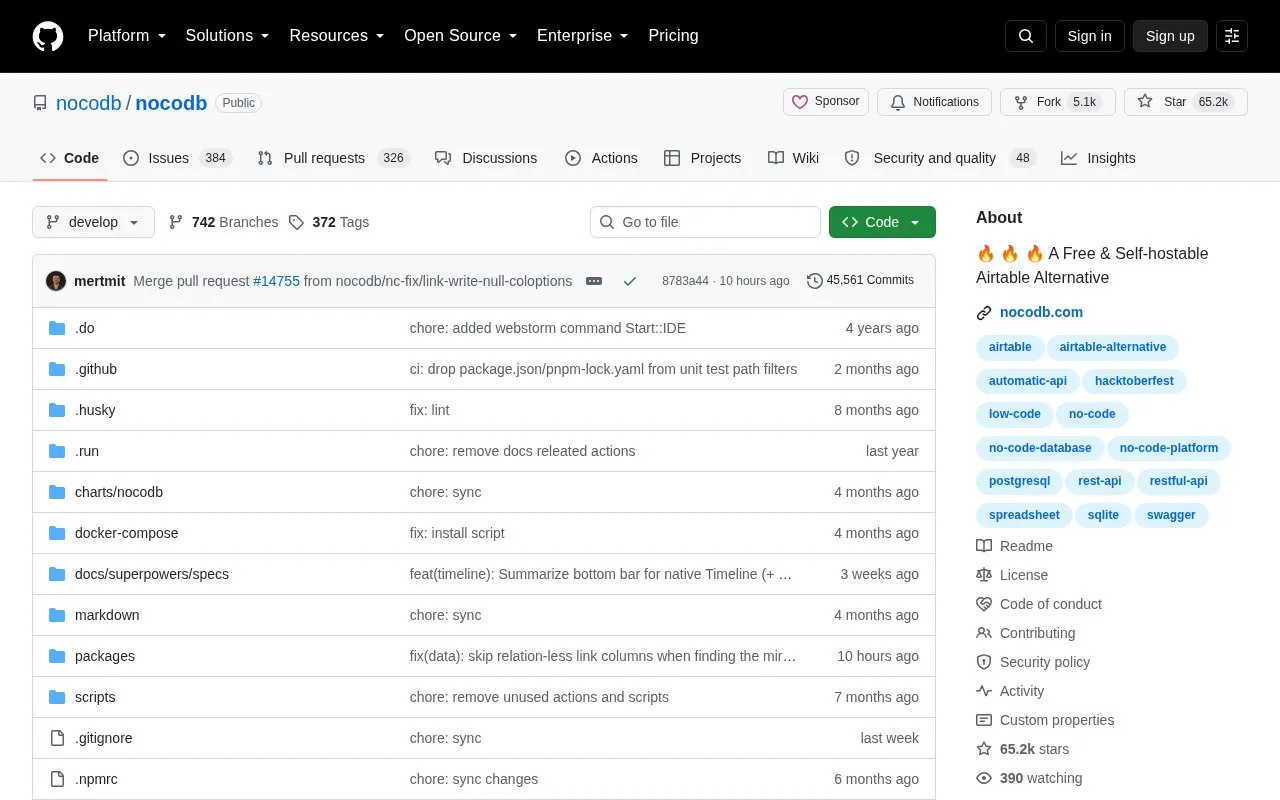The image size is (1280, 800).
Task: Open the docker-compose folder
Action: coord(127,533)
